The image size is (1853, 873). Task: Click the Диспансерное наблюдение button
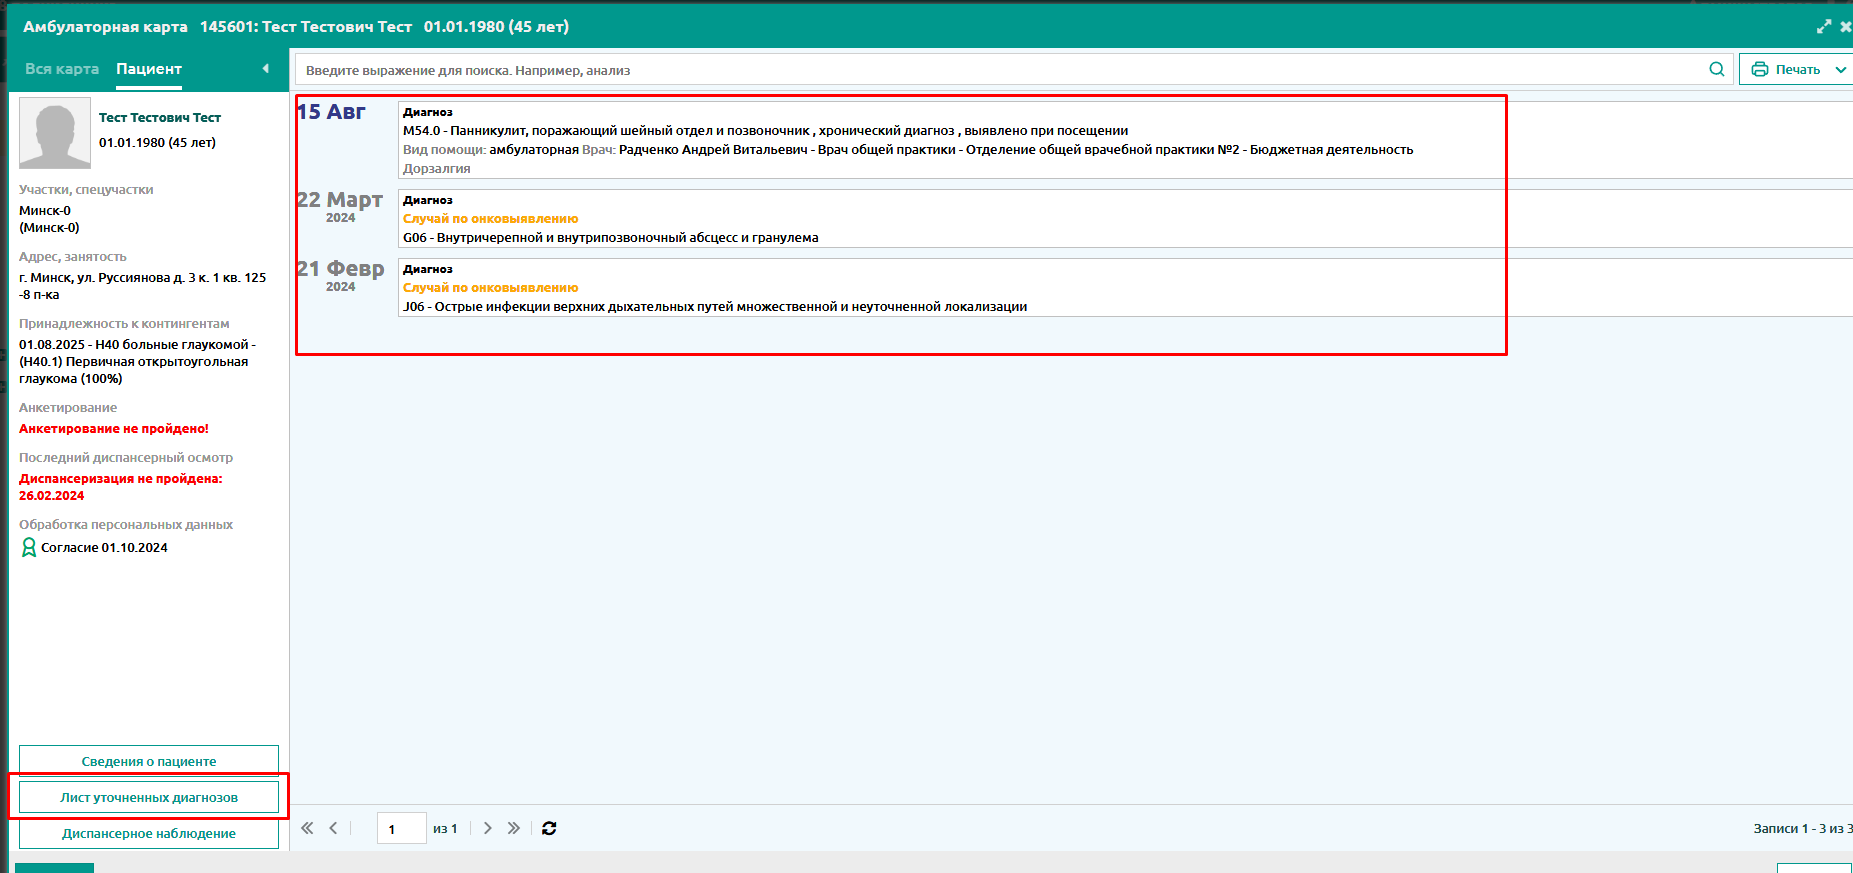(149, 833)
